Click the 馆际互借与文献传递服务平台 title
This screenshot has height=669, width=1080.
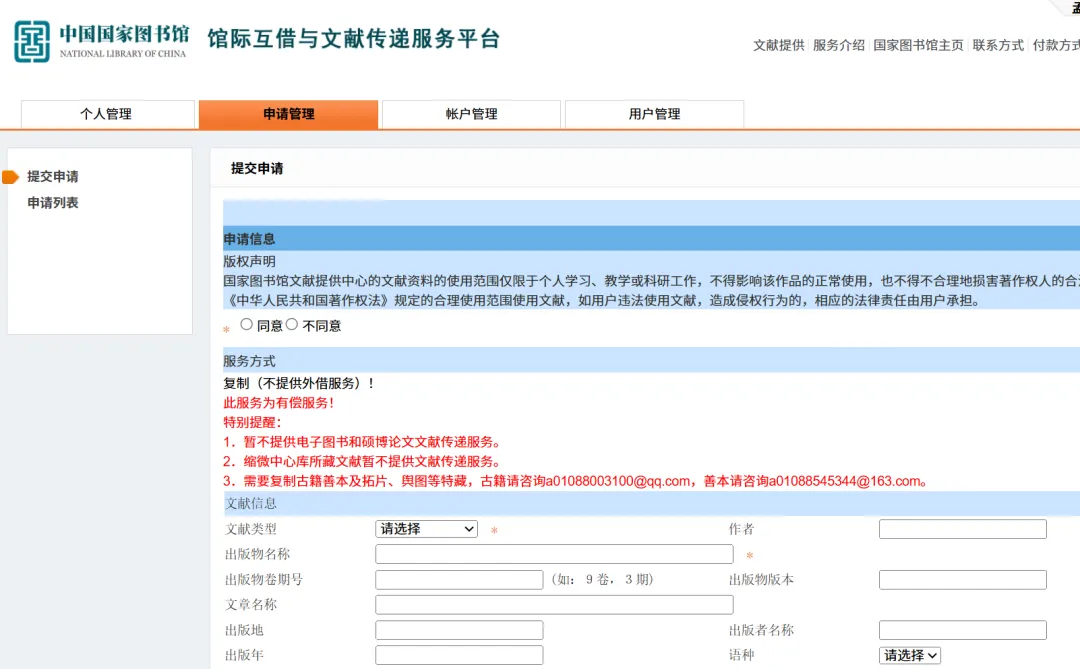pos(354,39)
